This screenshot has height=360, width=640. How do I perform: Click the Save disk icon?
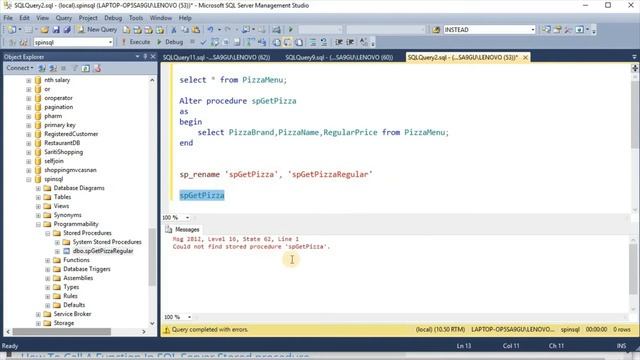click(x=56, y=30)
